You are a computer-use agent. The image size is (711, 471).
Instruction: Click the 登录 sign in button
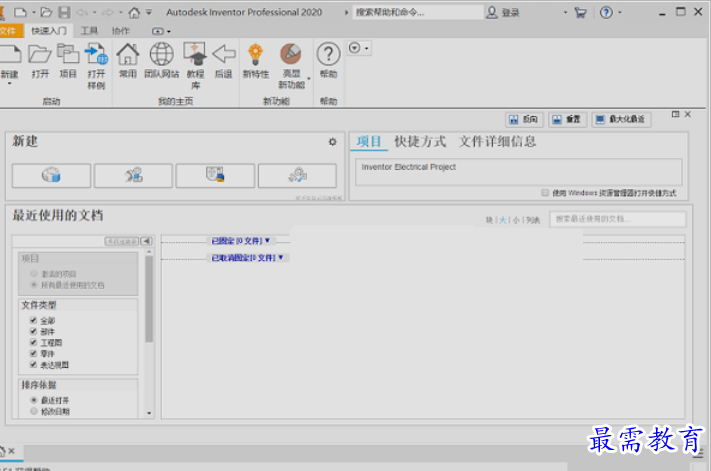[x=503, y=13]
